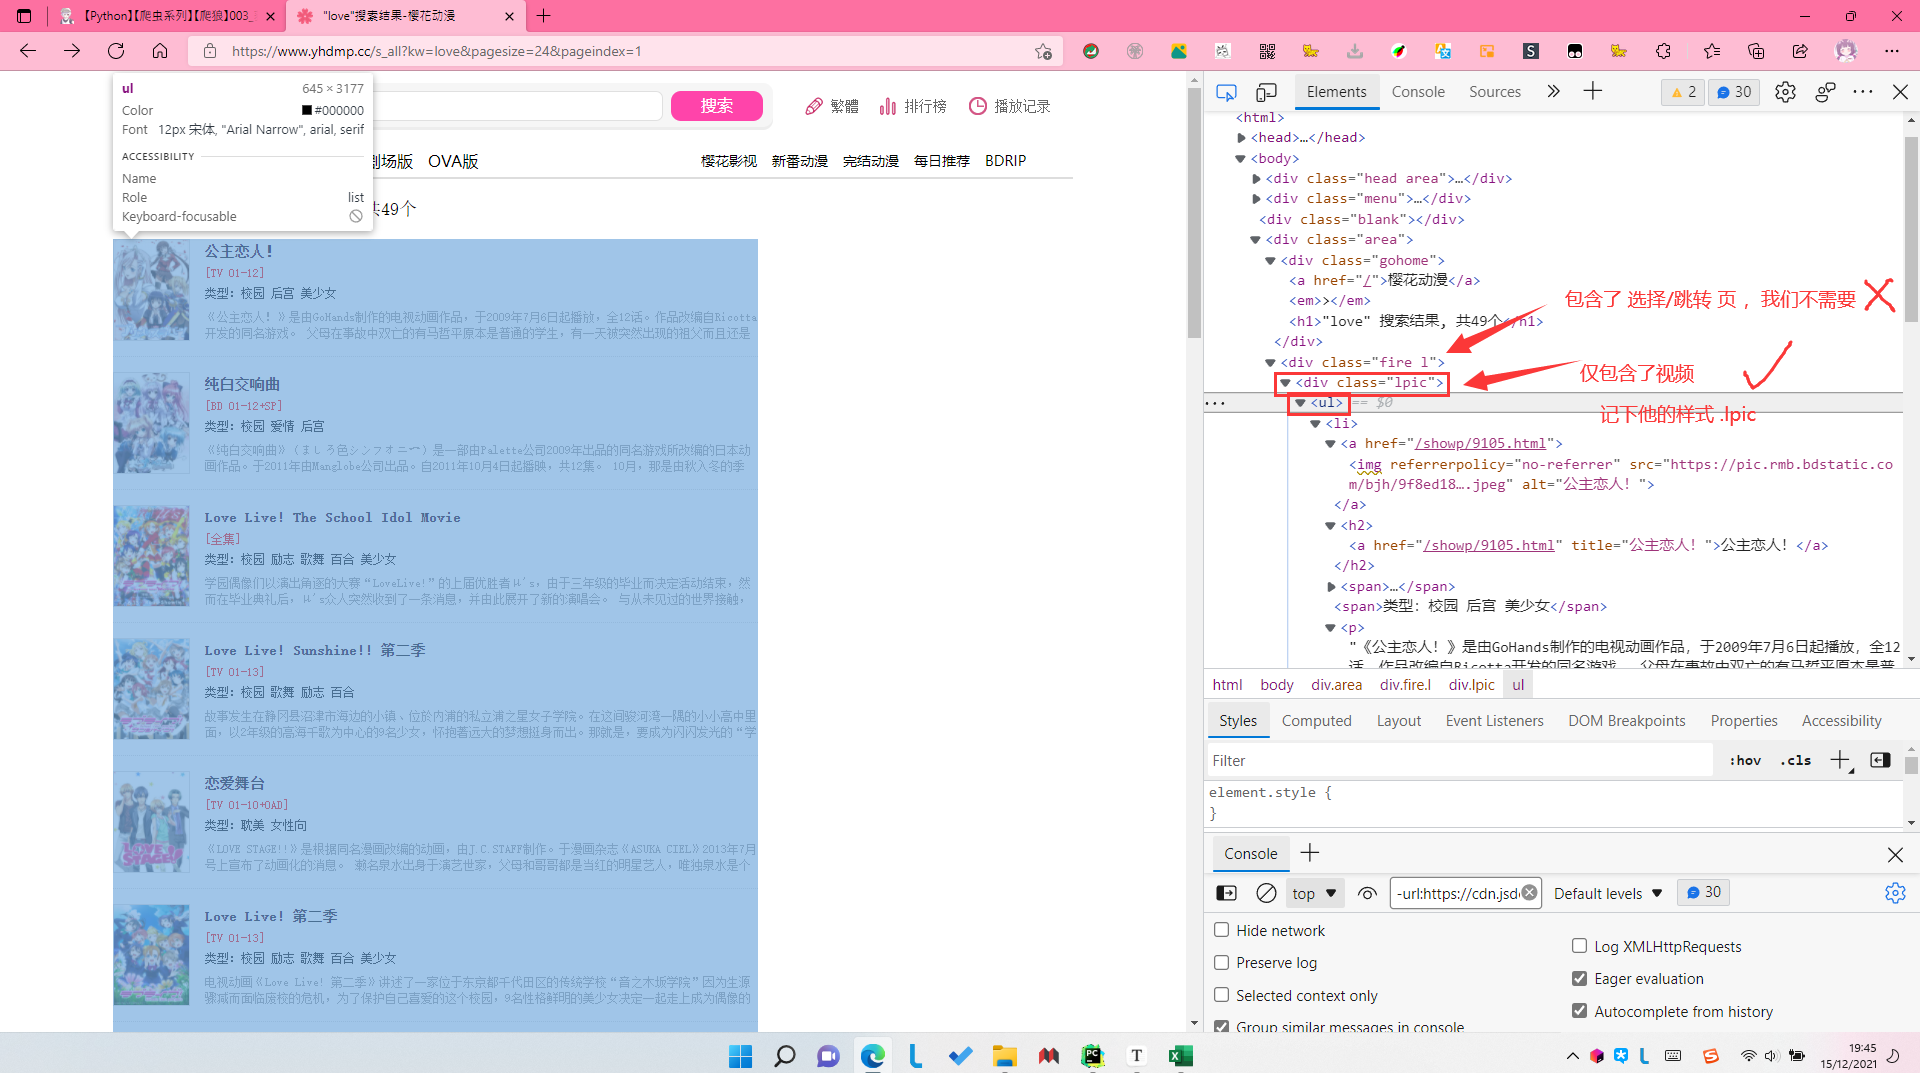Clear the console filter text
1920x1073 pixels.
1529,893
